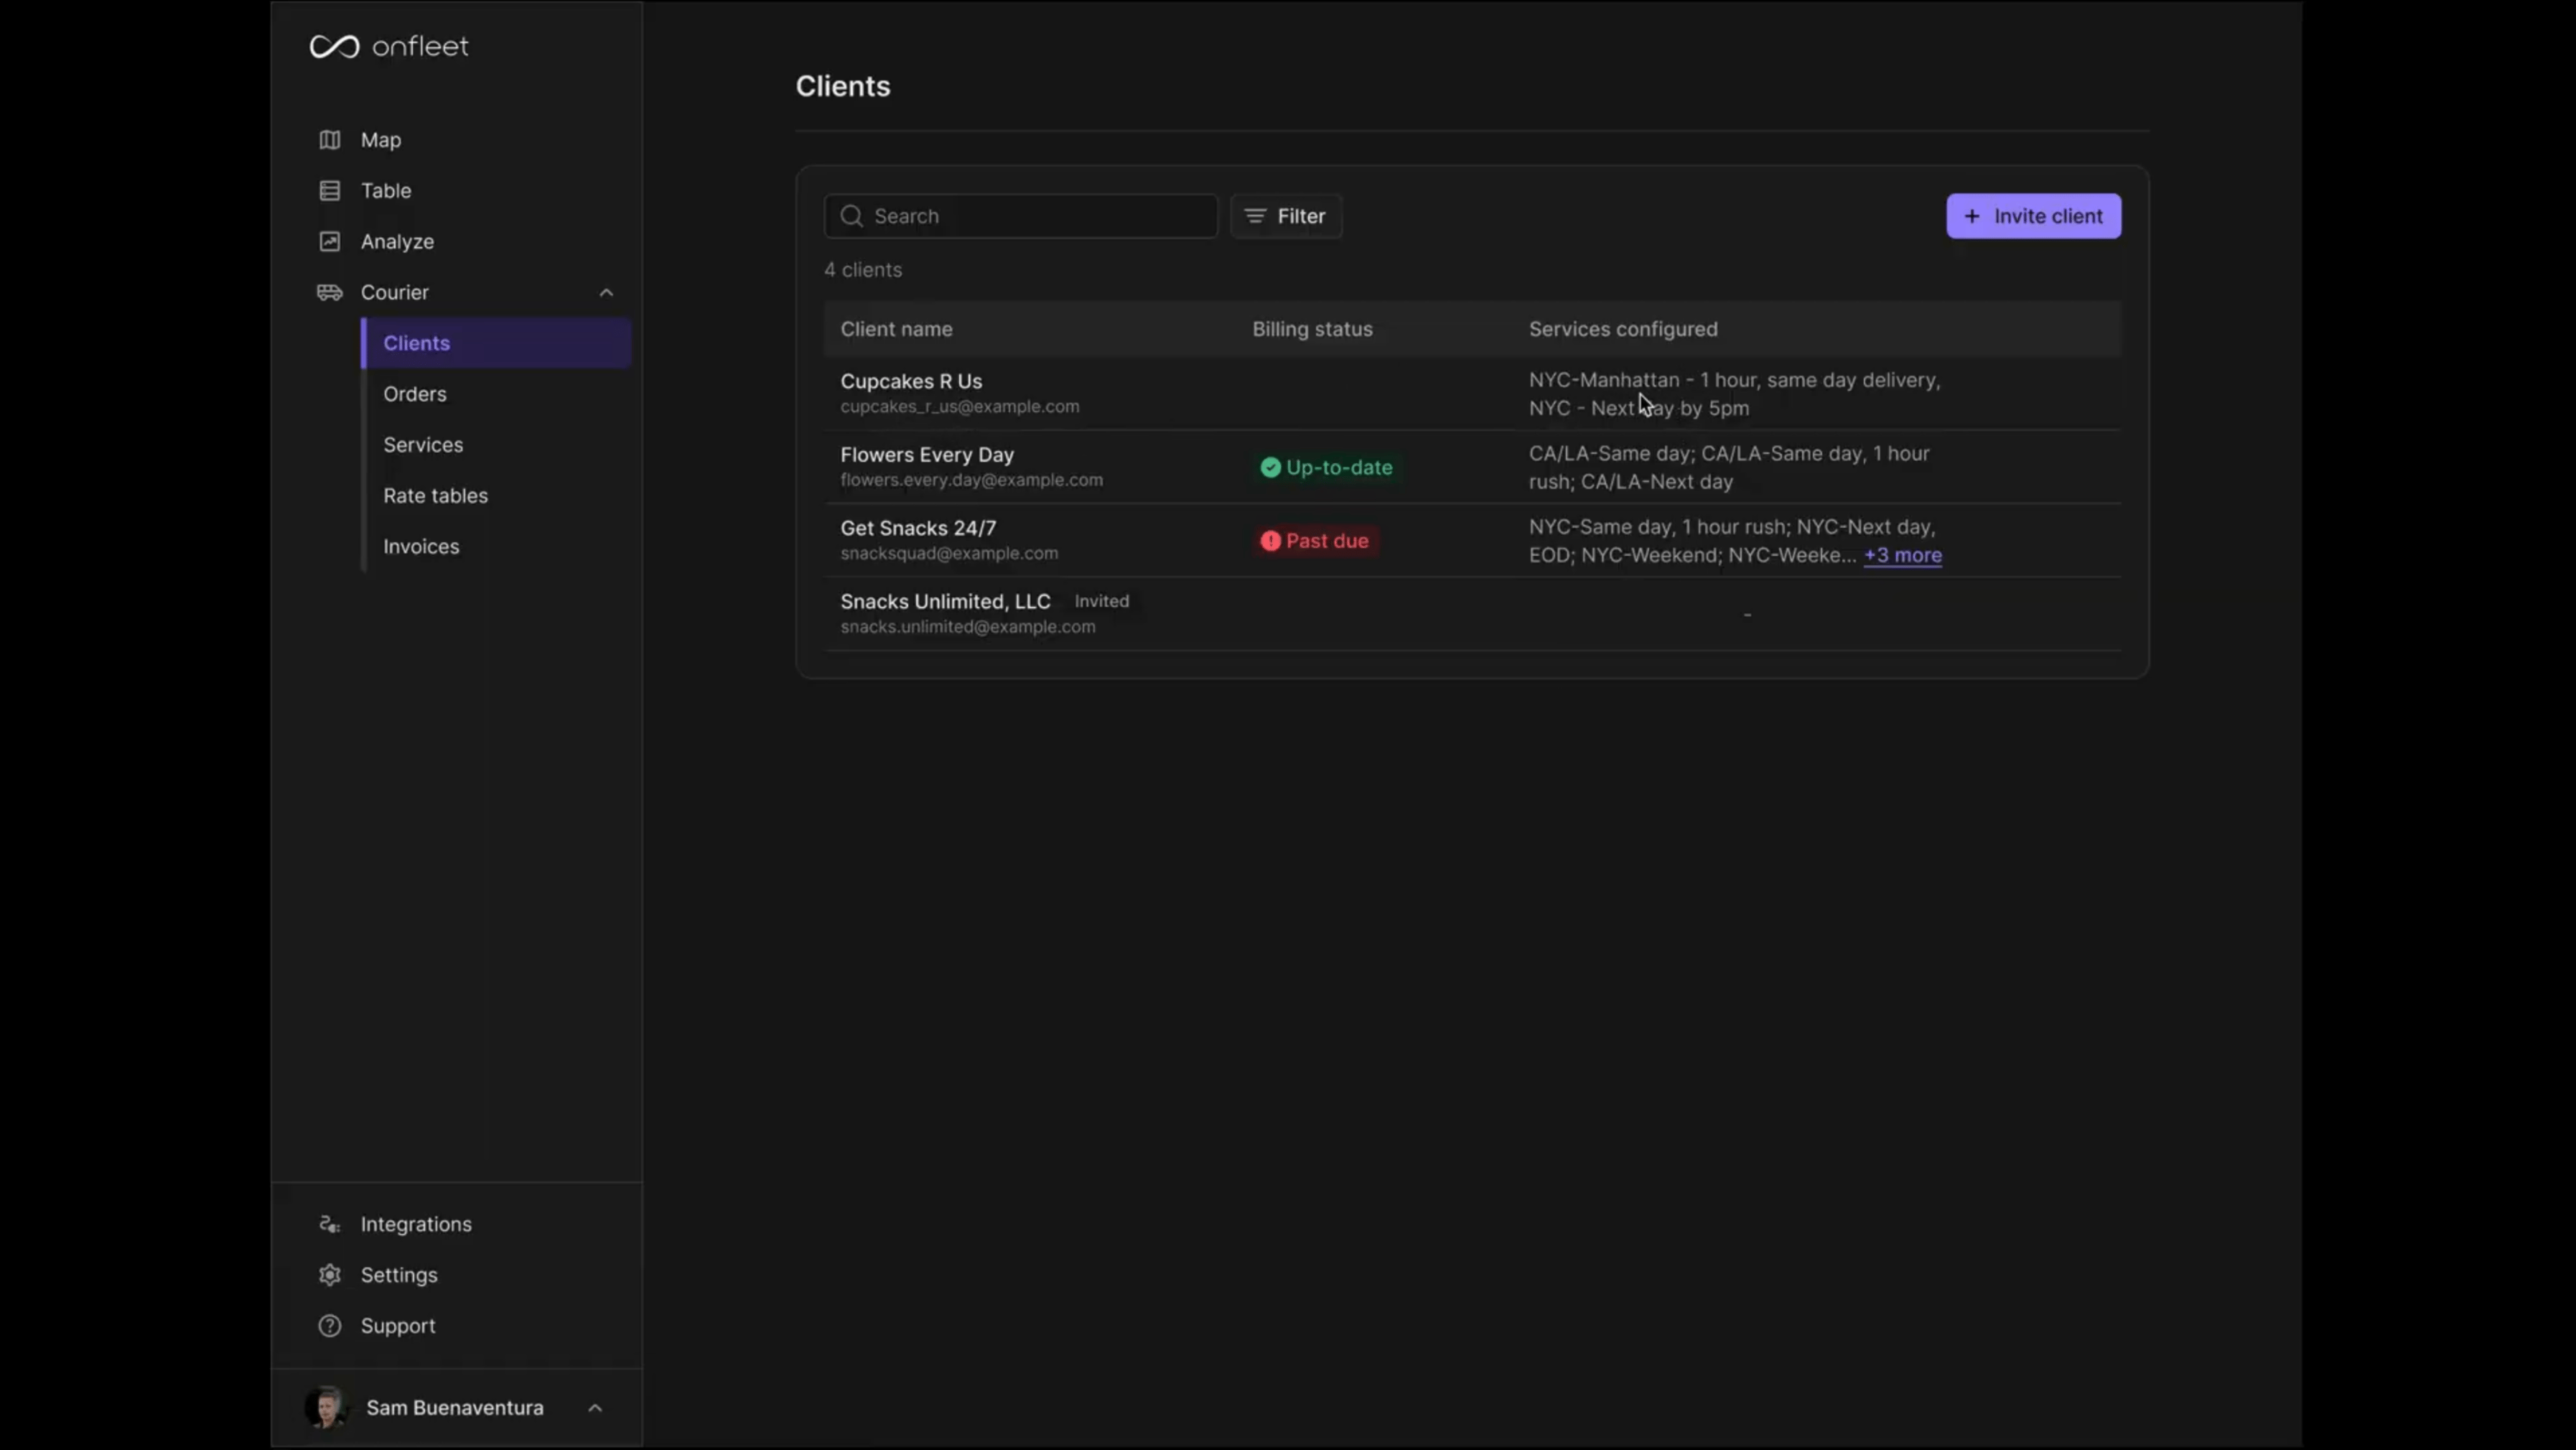Click inside the Search input field
The image size is (2576, 1450).
[1020, 216]
